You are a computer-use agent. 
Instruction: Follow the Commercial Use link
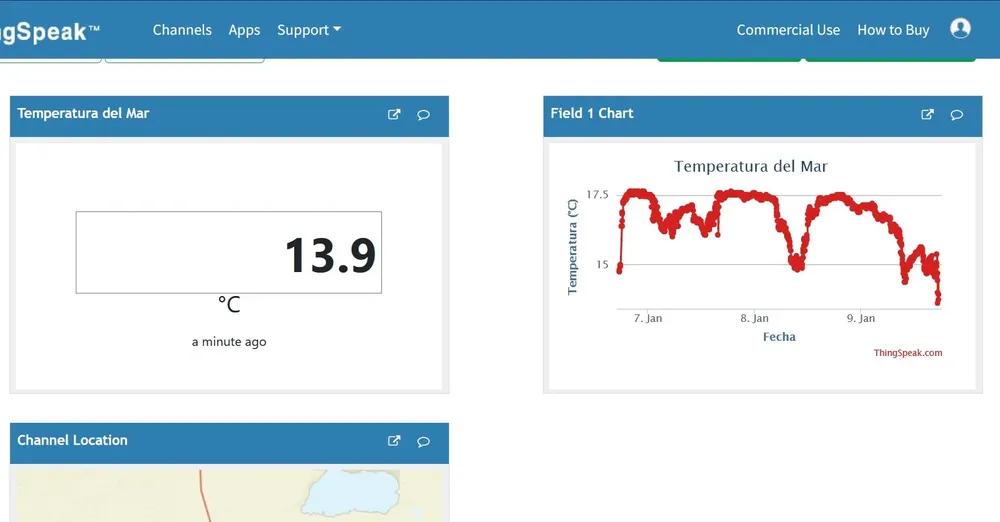pyautogui.click(x=788, y=30)
